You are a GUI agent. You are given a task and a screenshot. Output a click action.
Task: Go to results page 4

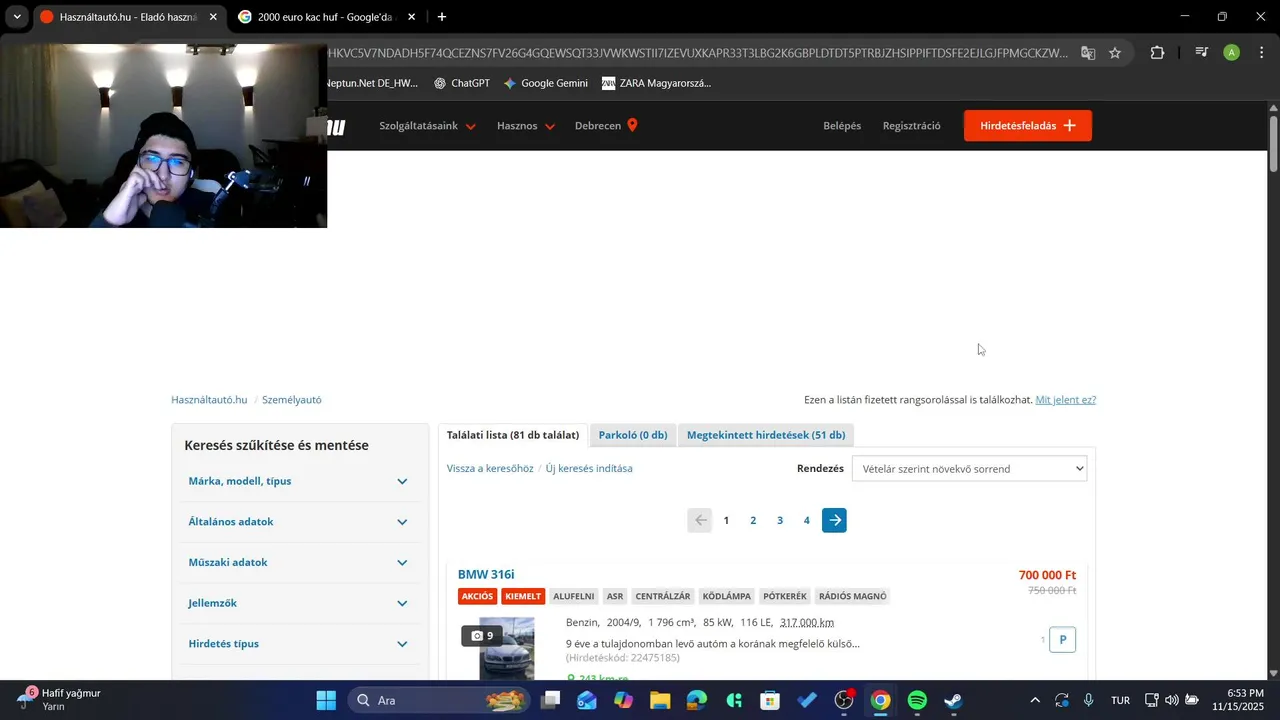807,520
